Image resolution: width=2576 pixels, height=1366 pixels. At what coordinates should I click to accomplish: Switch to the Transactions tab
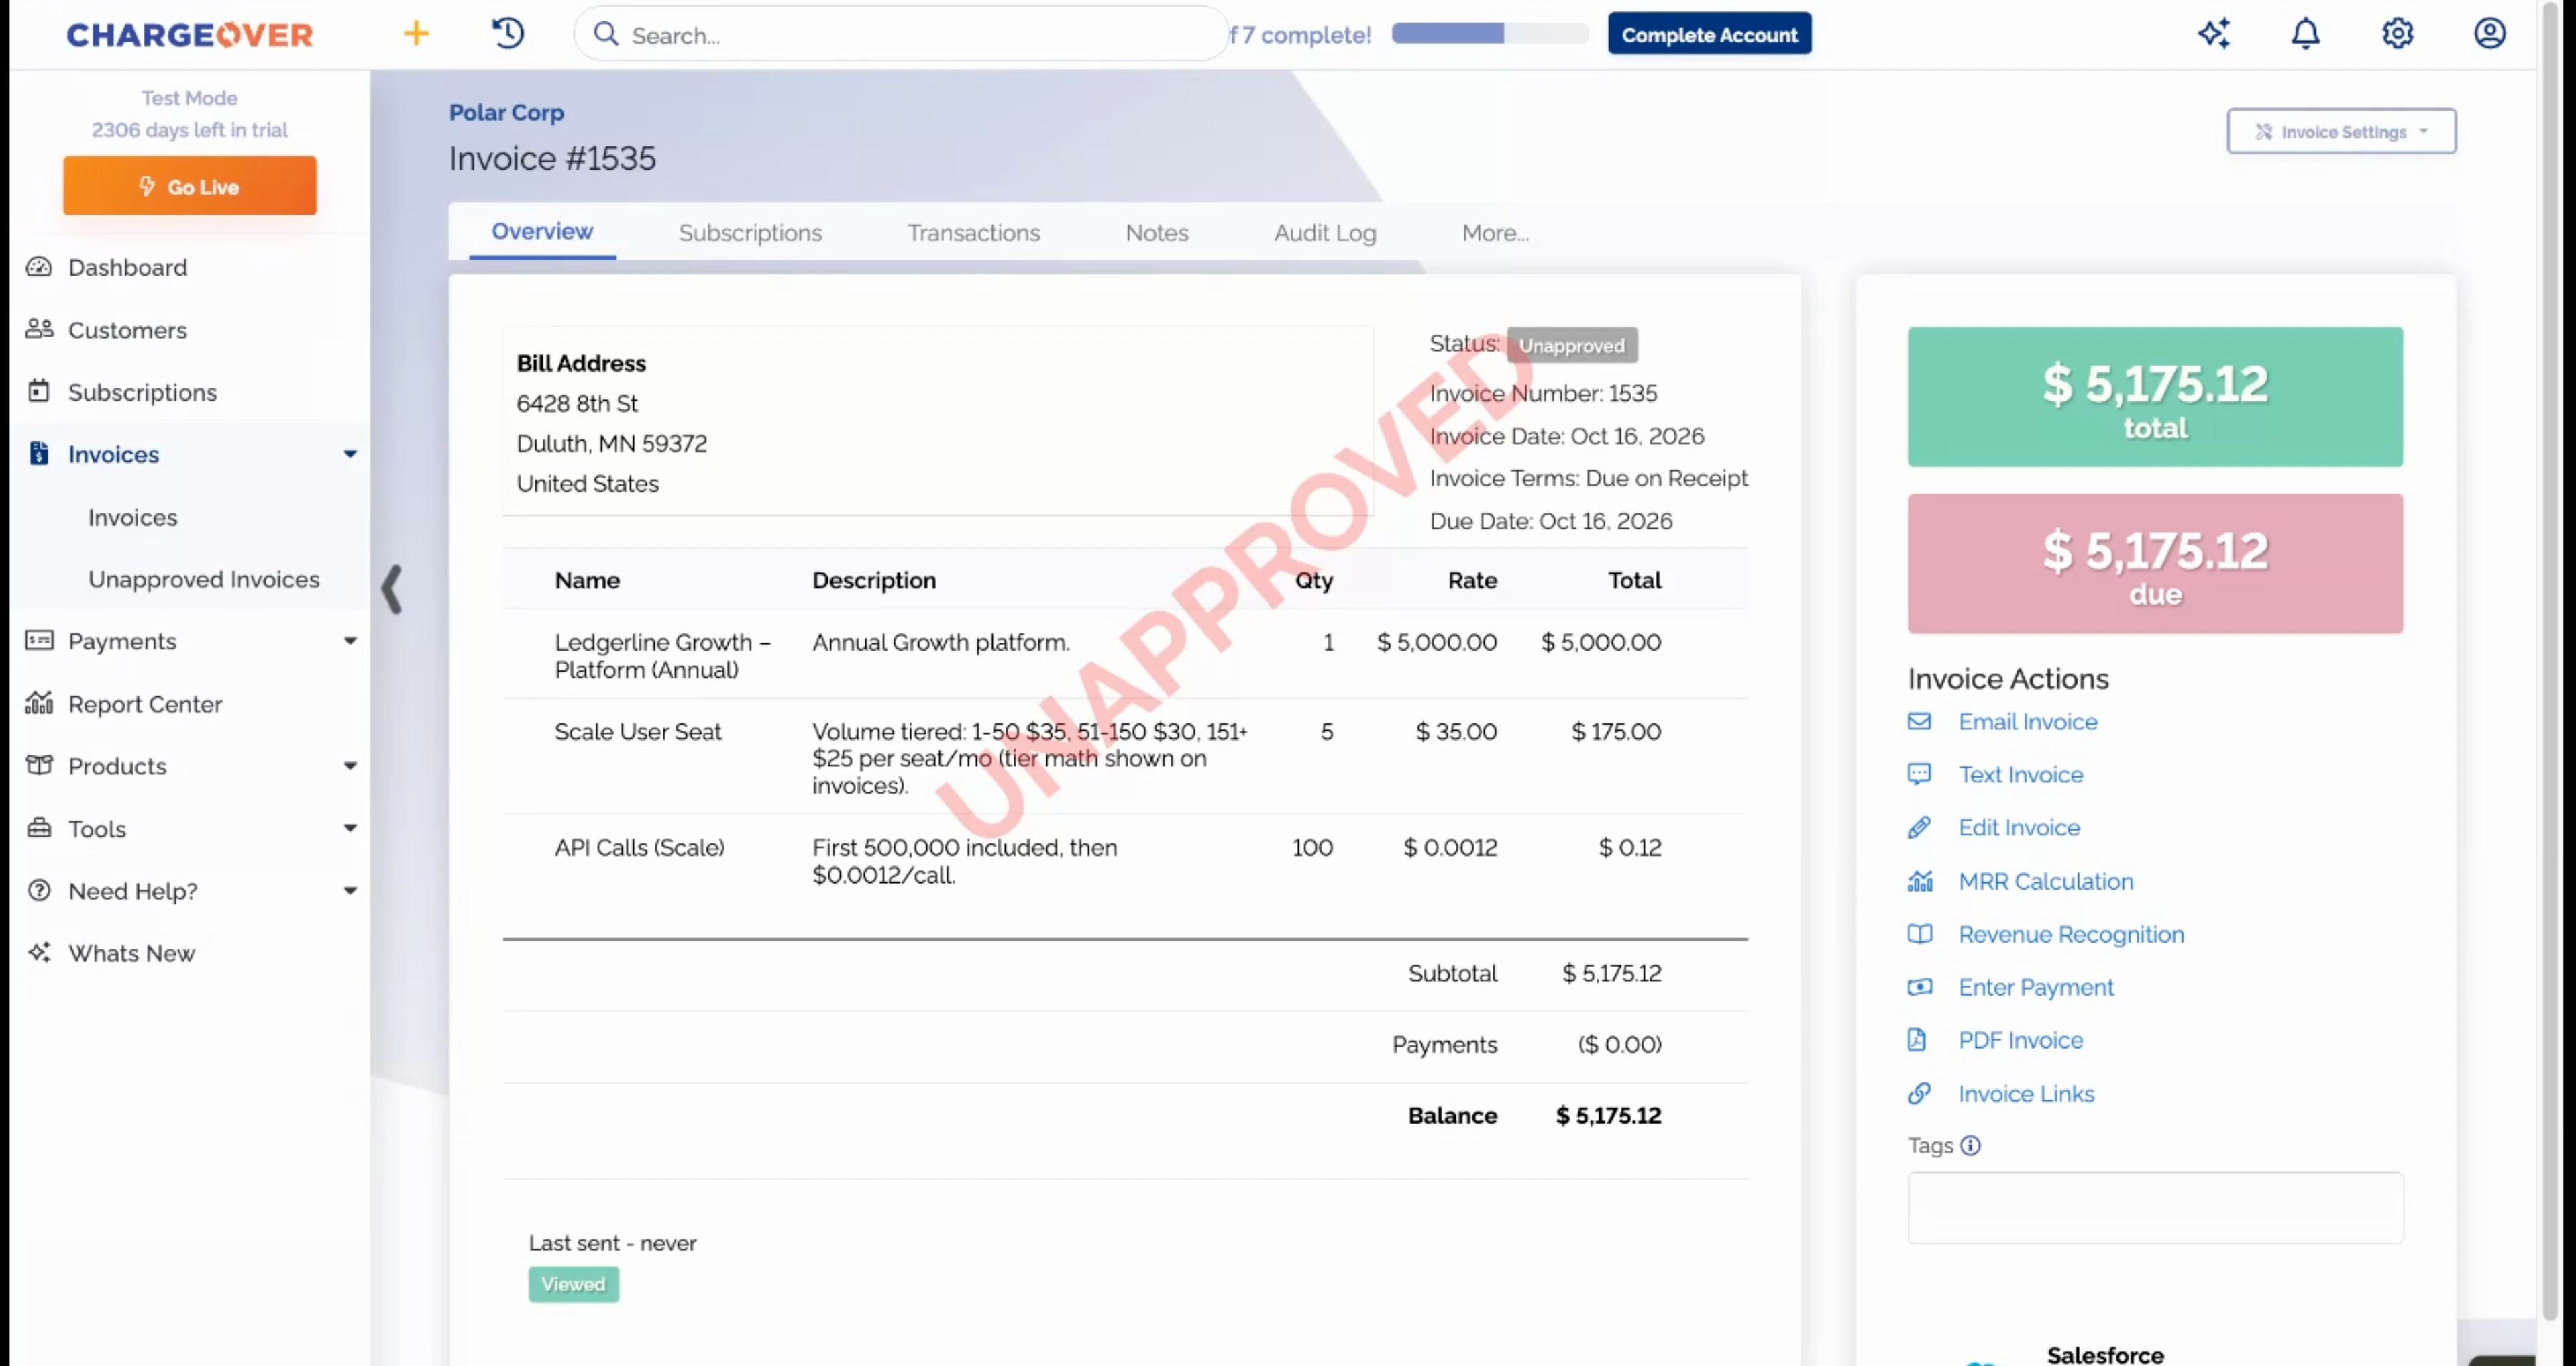click(973, 232)
